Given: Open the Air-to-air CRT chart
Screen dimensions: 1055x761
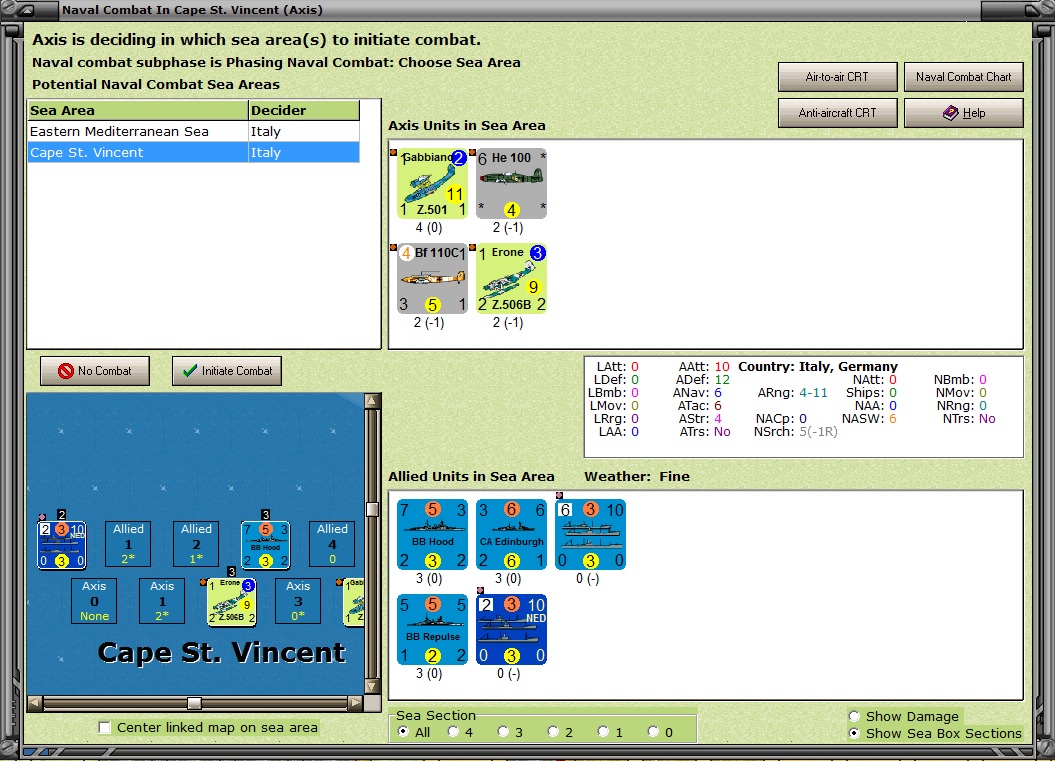Looking at the screenshot, I should (837, 77).
